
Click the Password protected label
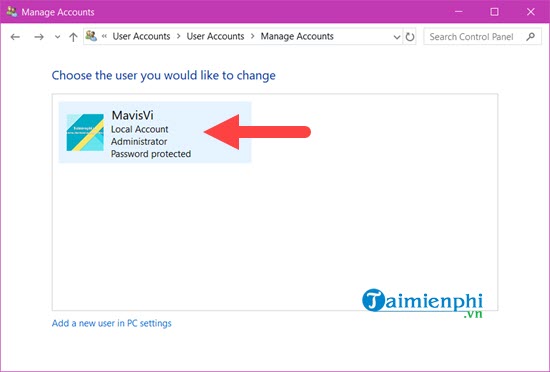click(151, 154)
